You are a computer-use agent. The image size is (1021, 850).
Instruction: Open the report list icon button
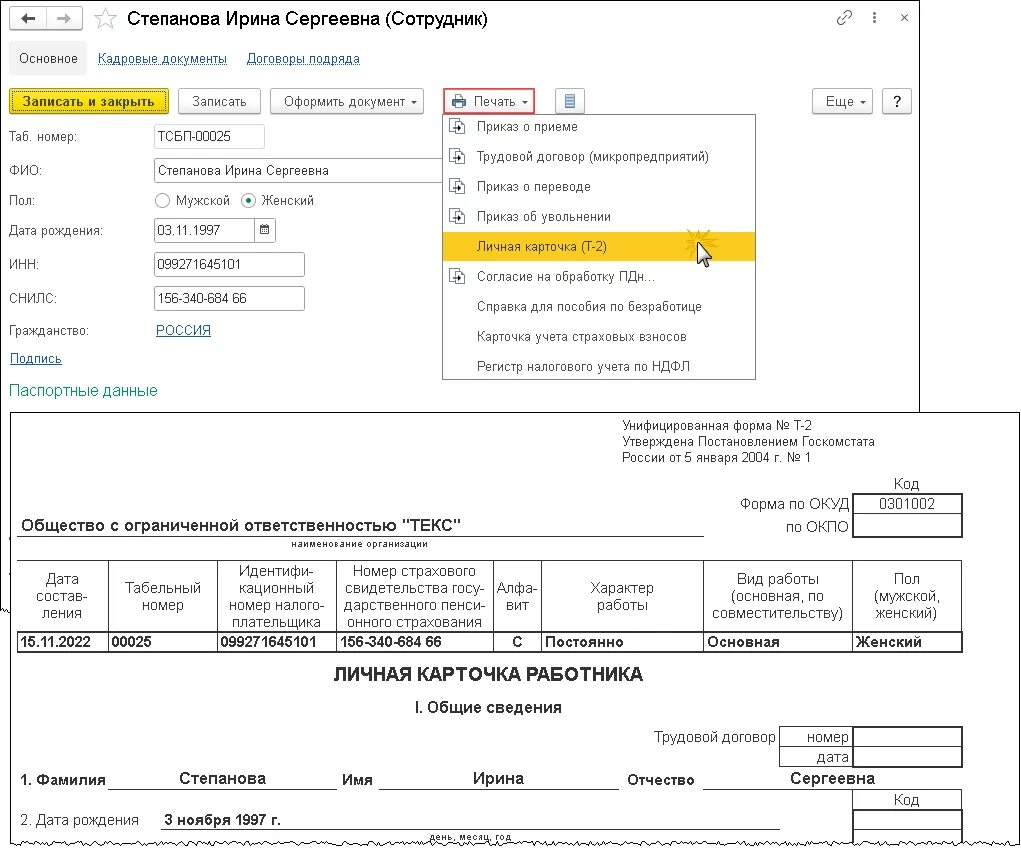click(x=570, y=102)
